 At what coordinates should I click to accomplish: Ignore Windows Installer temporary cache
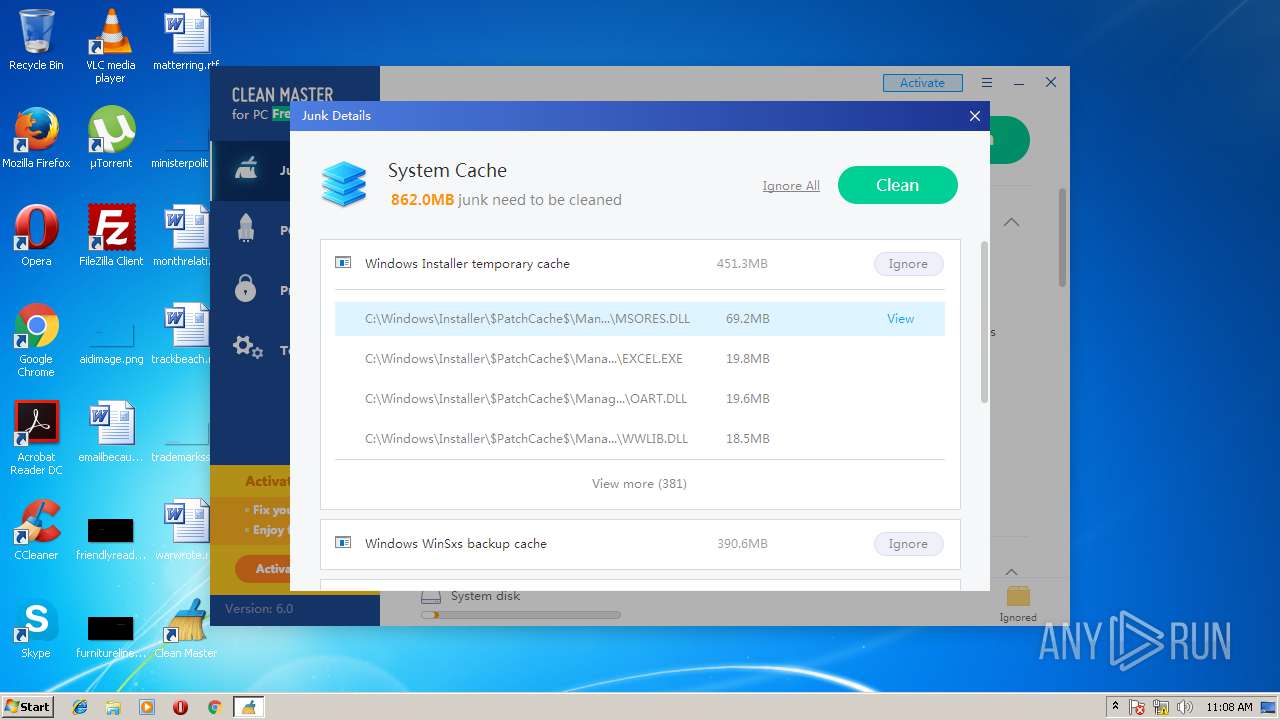coord(908,263)
